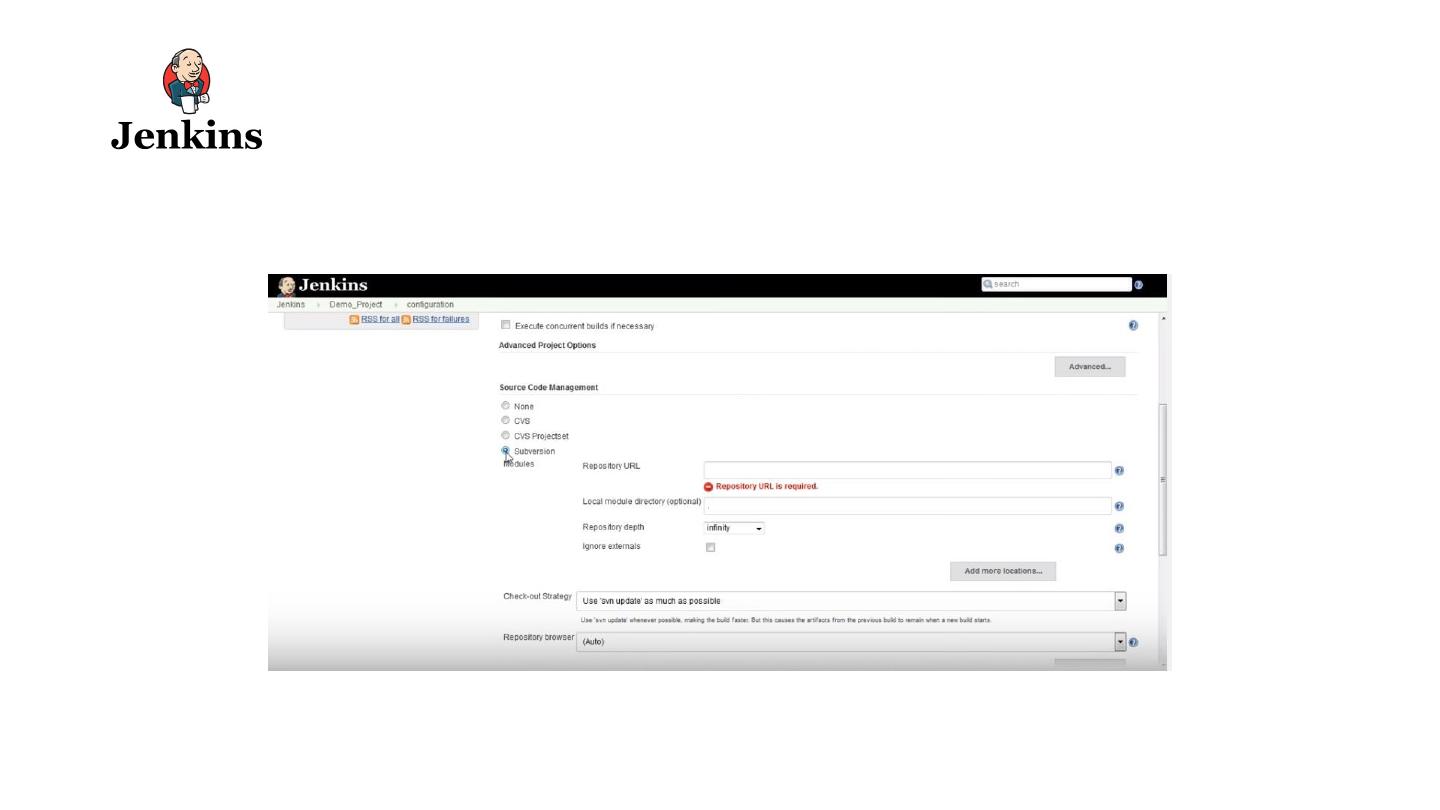Viewport: 1440px width, 810px height.
Task: Click the RSS feed icon for all builds
Action: pyautogui.click(x=354, y=320)
